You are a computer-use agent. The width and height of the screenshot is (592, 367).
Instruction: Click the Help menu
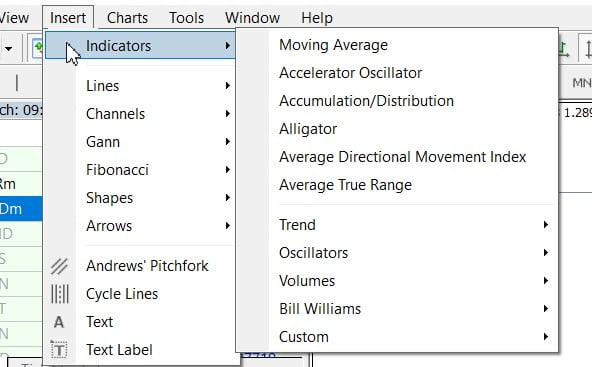[x=317, y=18]
